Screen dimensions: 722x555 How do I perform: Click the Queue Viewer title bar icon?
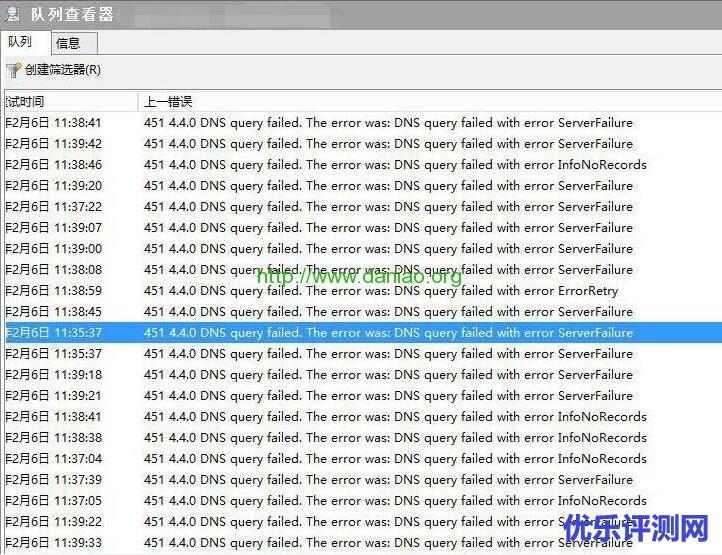(x=12, y=14)
